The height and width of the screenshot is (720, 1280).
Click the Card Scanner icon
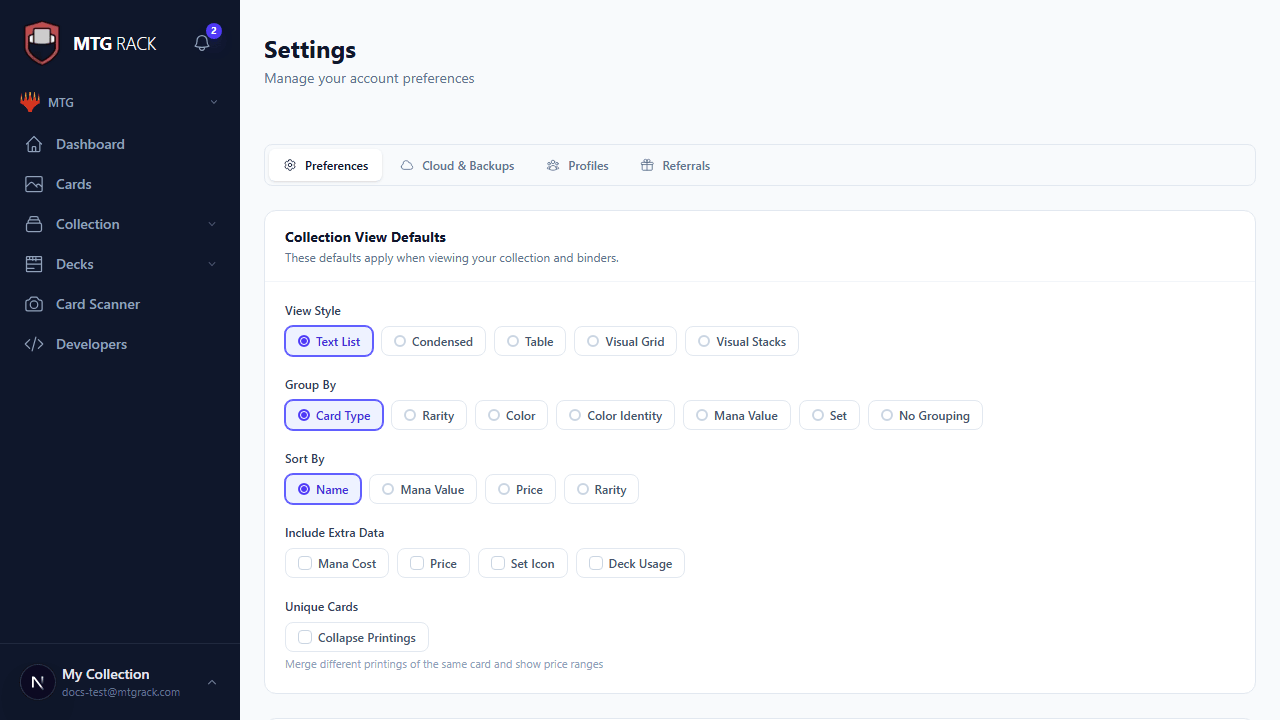pos(33,304)
